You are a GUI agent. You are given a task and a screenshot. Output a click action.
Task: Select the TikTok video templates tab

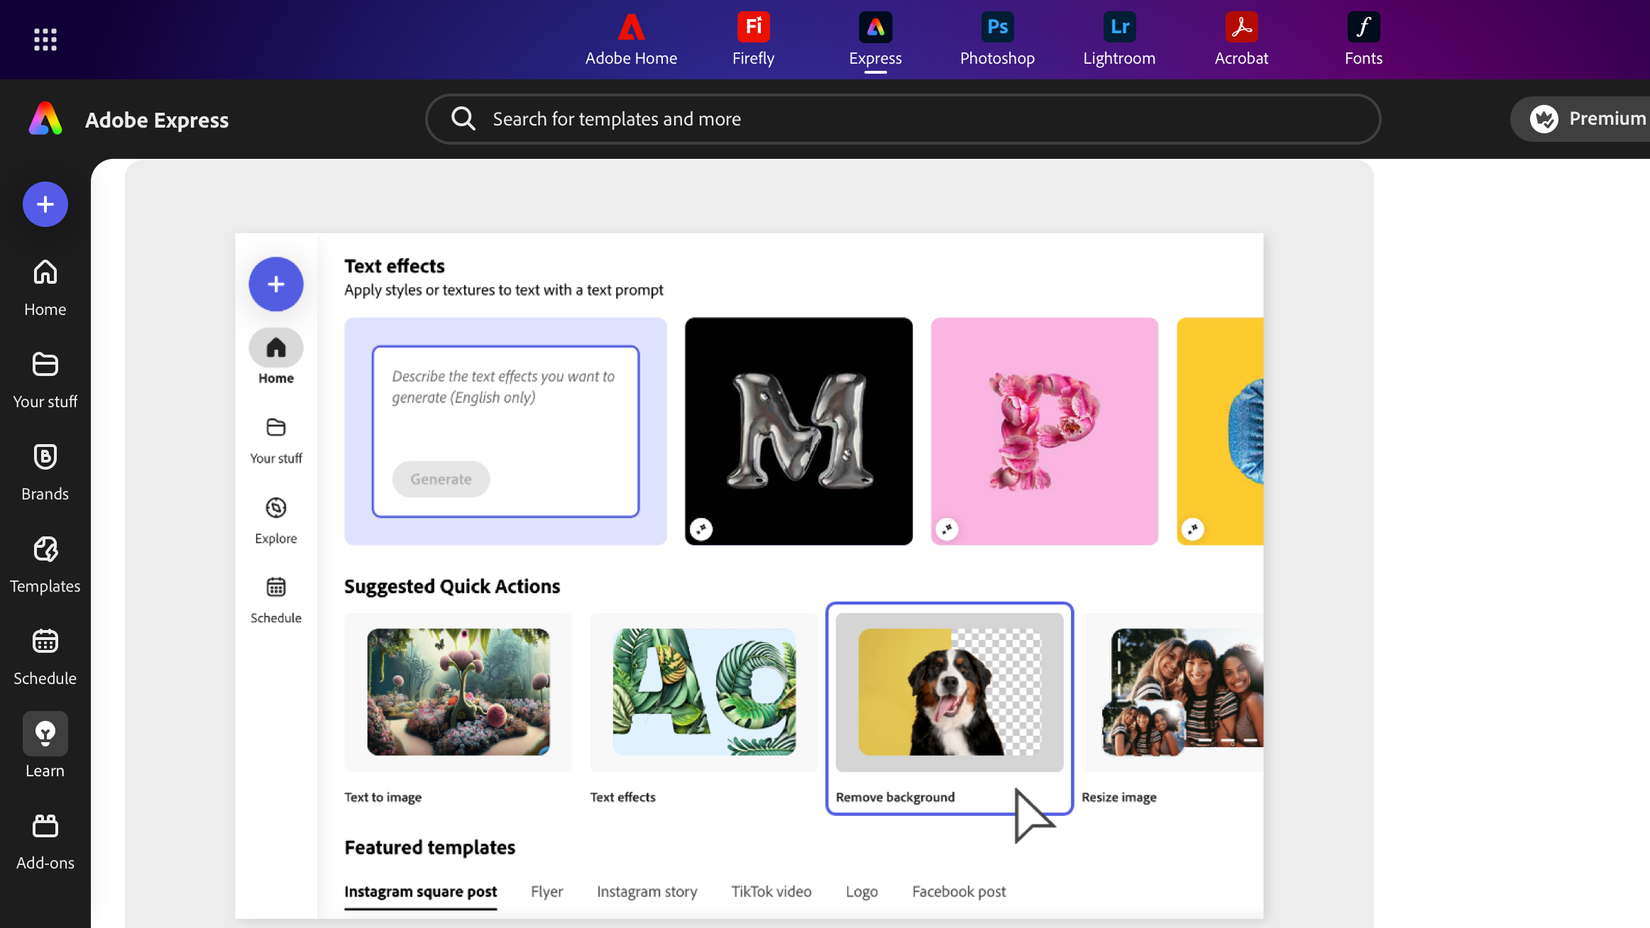(x=771, y=891)
